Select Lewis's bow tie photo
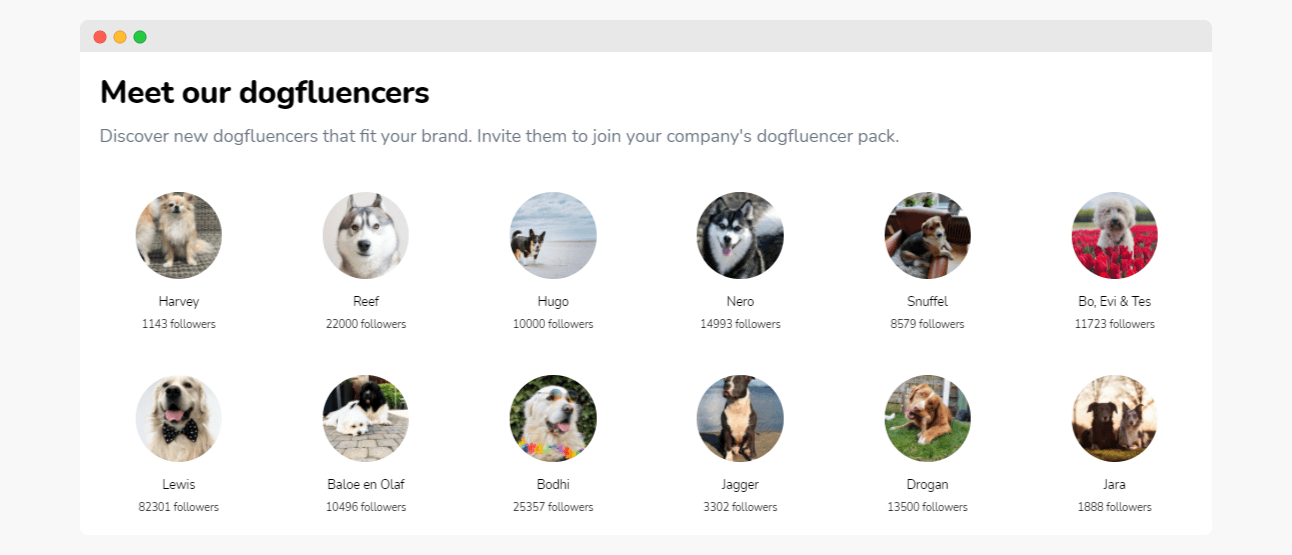 tap(179, 418)
